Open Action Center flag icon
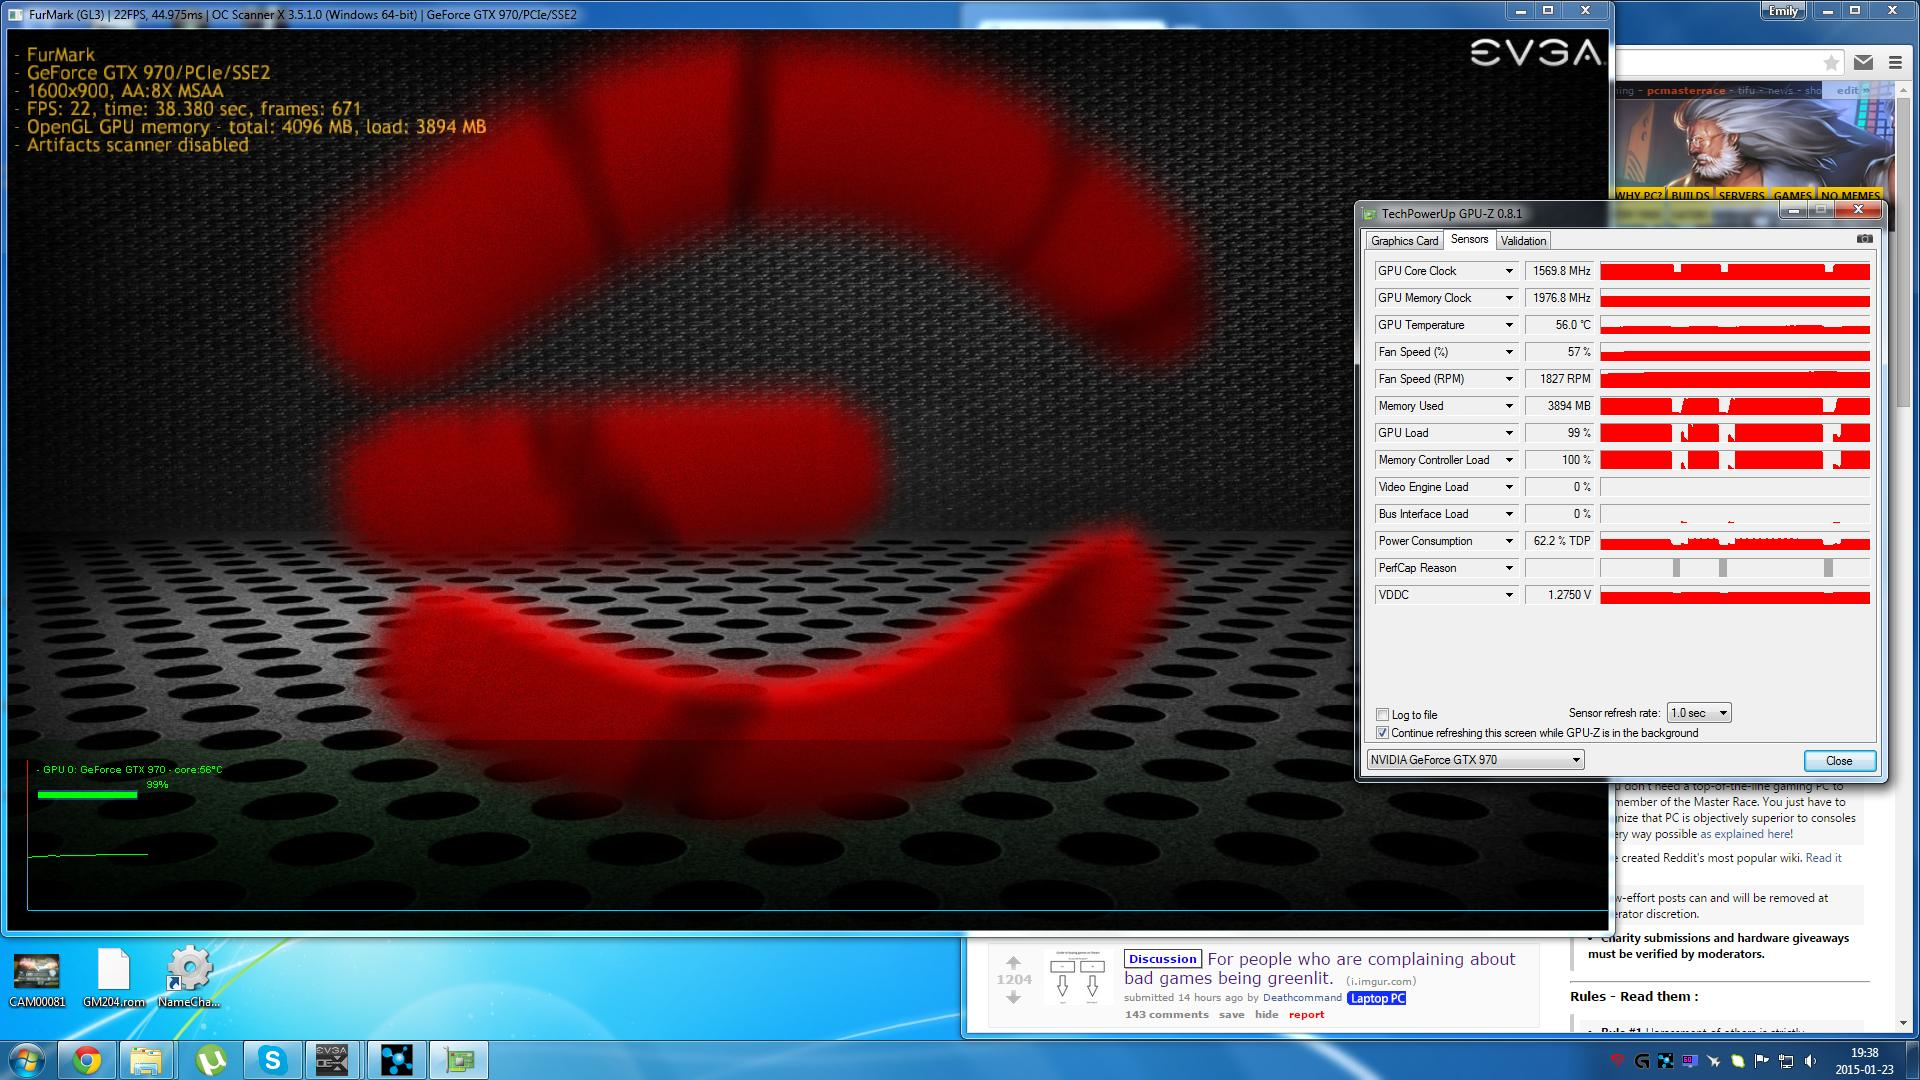The width and height of the screenshot is (1920, 1080). pos(1762,1061)
